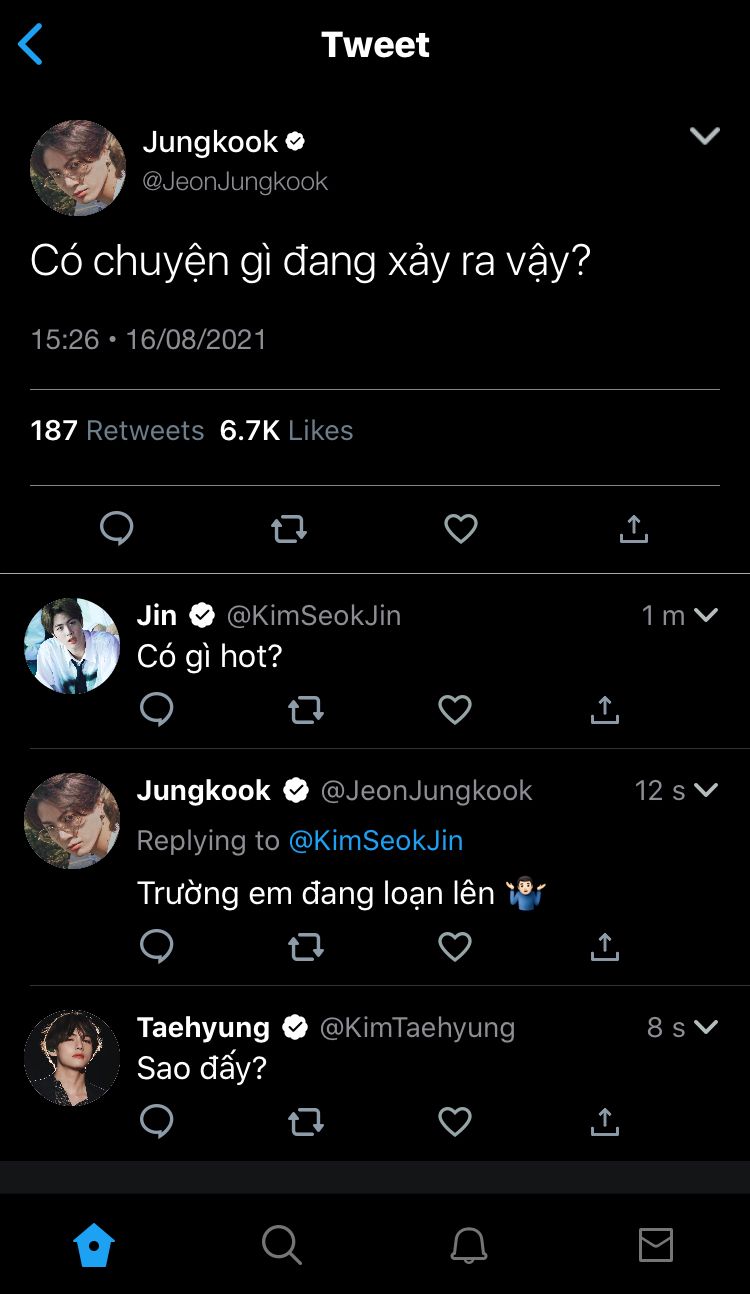Reply to Jungkook's main tweet
This screenshot has height=1294, width=750.
pyautogui.click(x=117, y=528)
